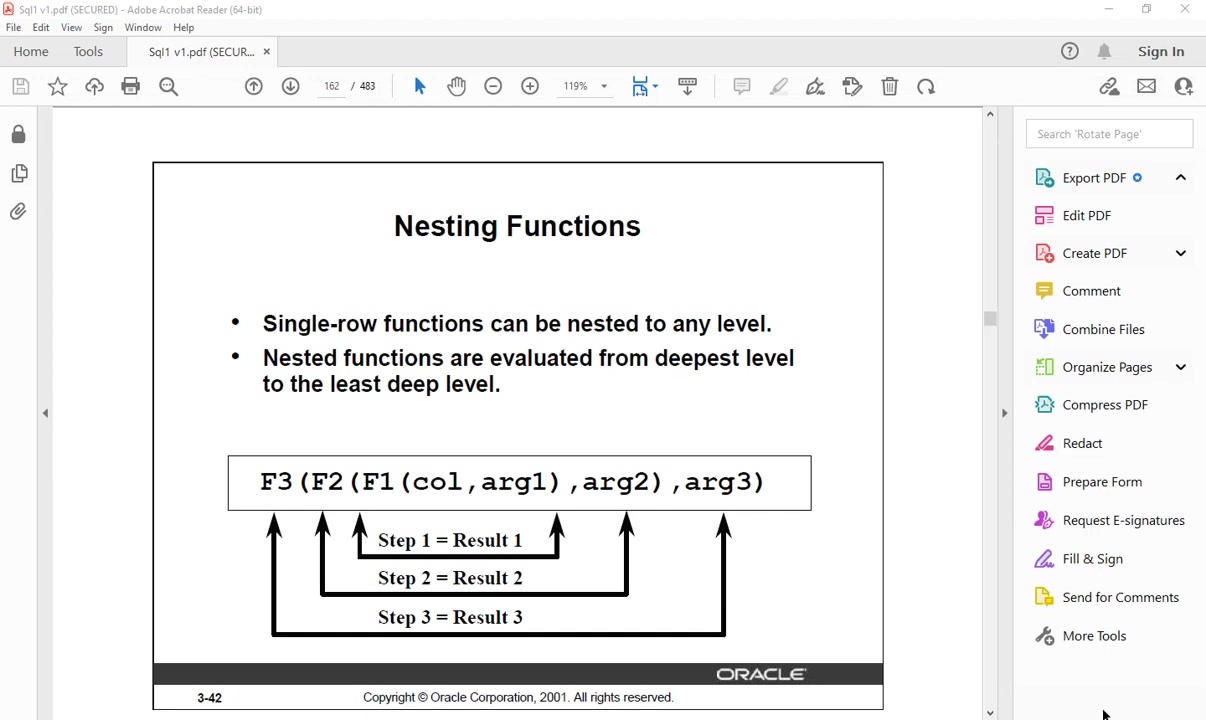The height and width of the screenshot is (720, 1206).
Task: Go to next page arrow
Action: click(x=290, y=87)
